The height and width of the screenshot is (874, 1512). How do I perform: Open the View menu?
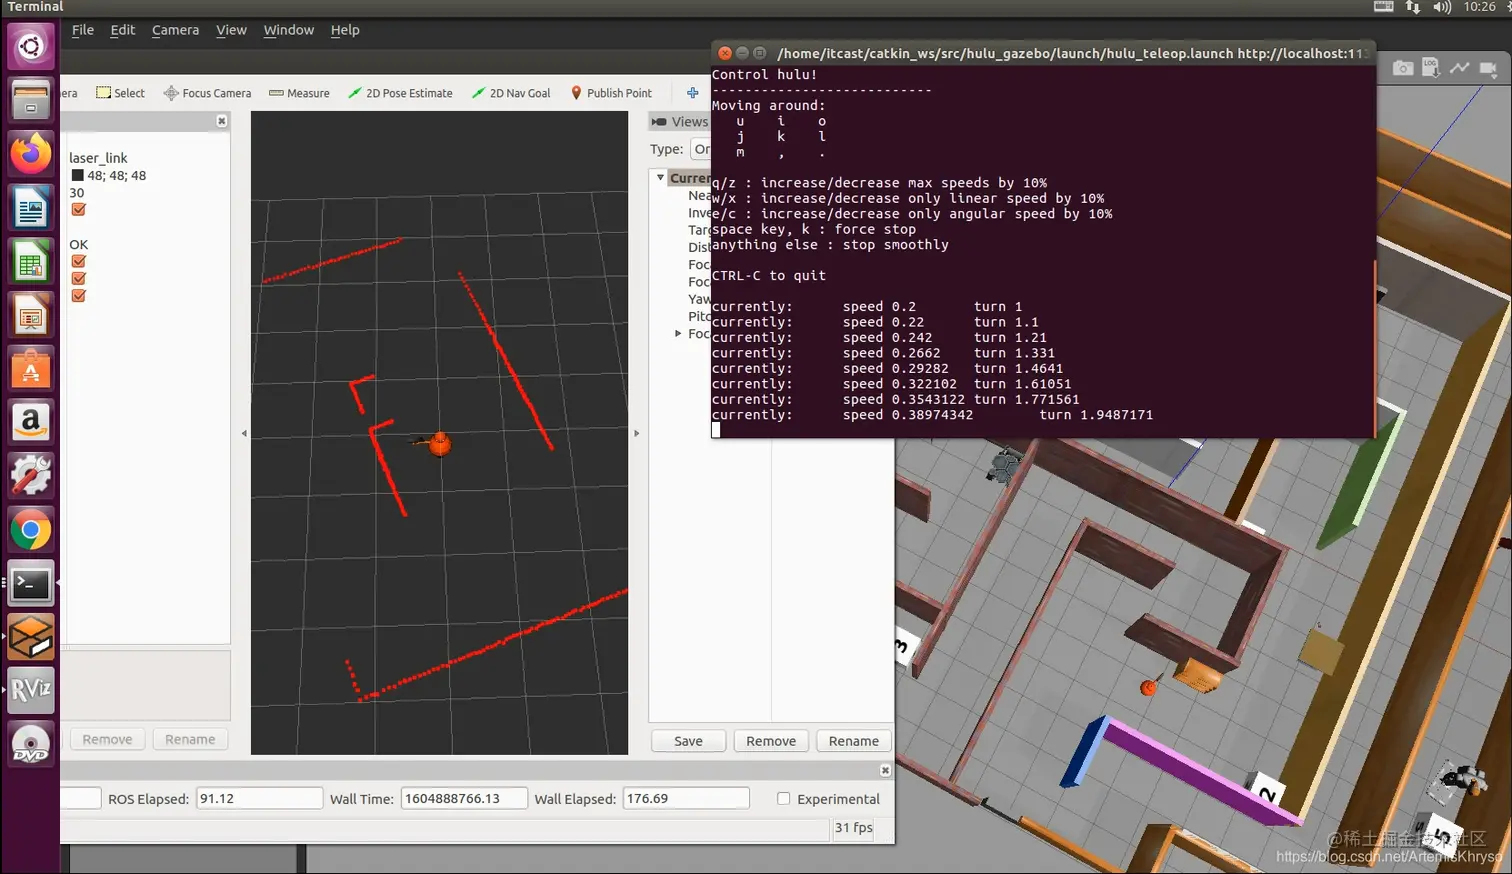point(231,30)
